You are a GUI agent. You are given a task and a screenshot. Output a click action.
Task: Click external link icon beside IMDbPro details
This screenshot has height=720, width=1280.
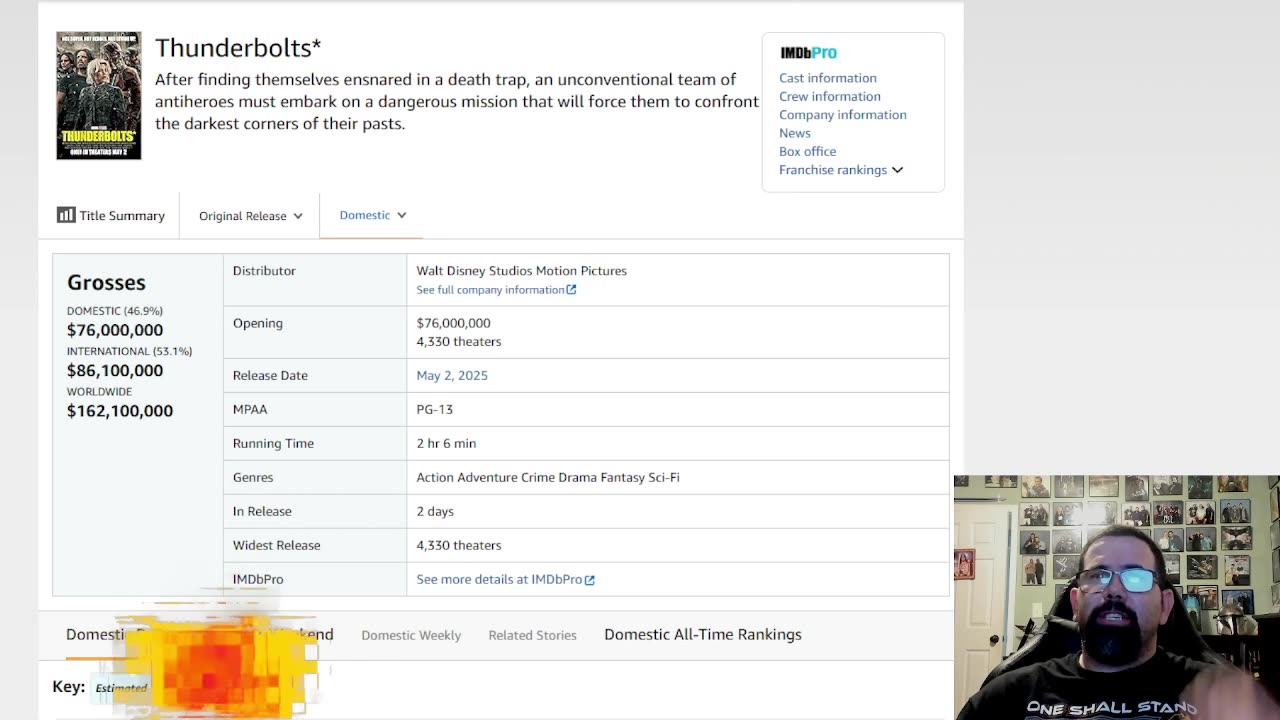click(589, 579)
